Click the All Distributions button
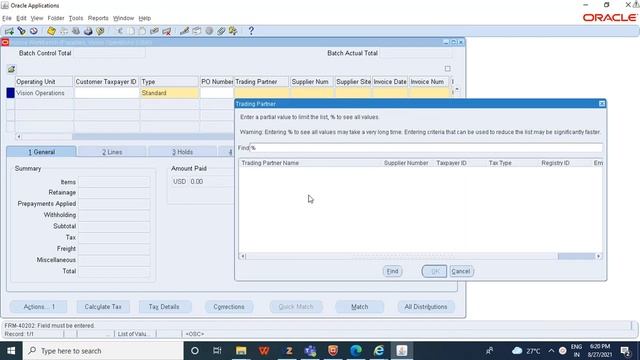This screenshot has height=360, width=640. [426, 307]
